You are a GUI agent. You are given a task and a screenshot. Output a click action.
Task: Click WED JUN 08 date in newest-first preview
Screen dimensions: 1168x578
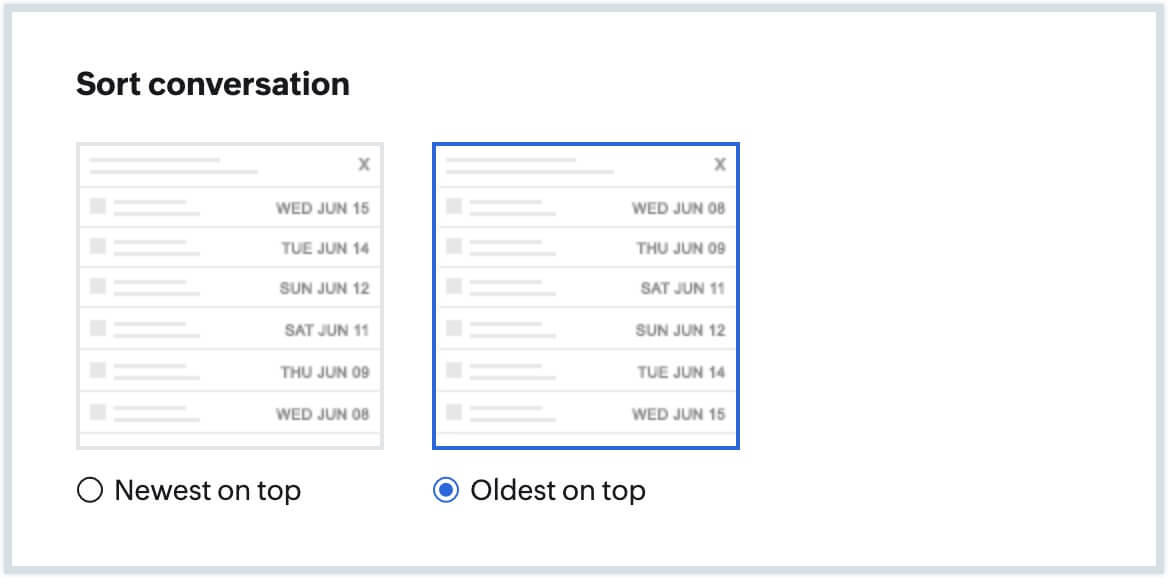coord(322,414)
